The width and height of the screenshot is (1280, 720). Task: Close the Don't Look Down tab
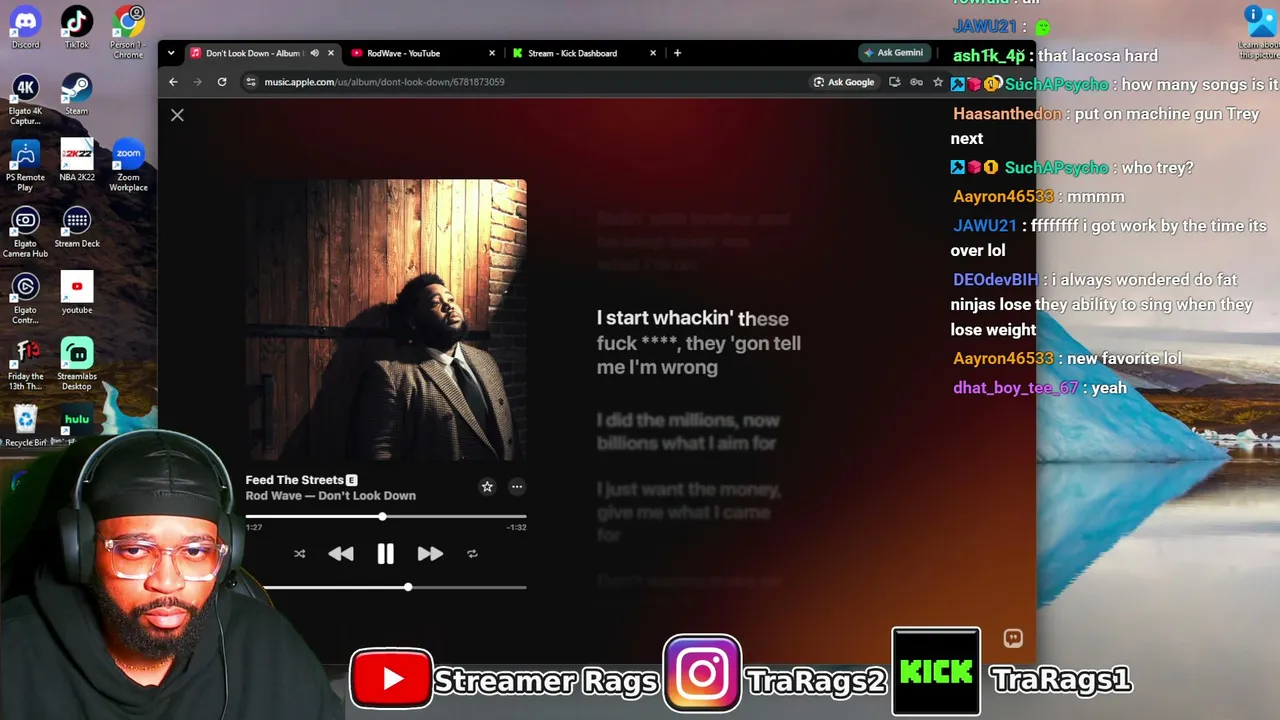(330, 53)
